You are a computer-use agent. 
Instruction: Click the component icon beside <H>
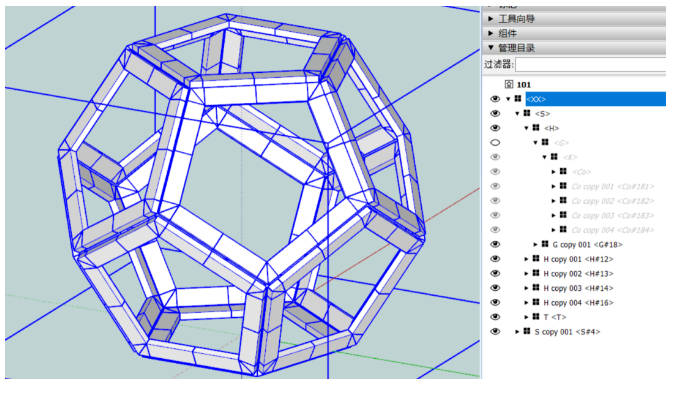tap(536, 127)
